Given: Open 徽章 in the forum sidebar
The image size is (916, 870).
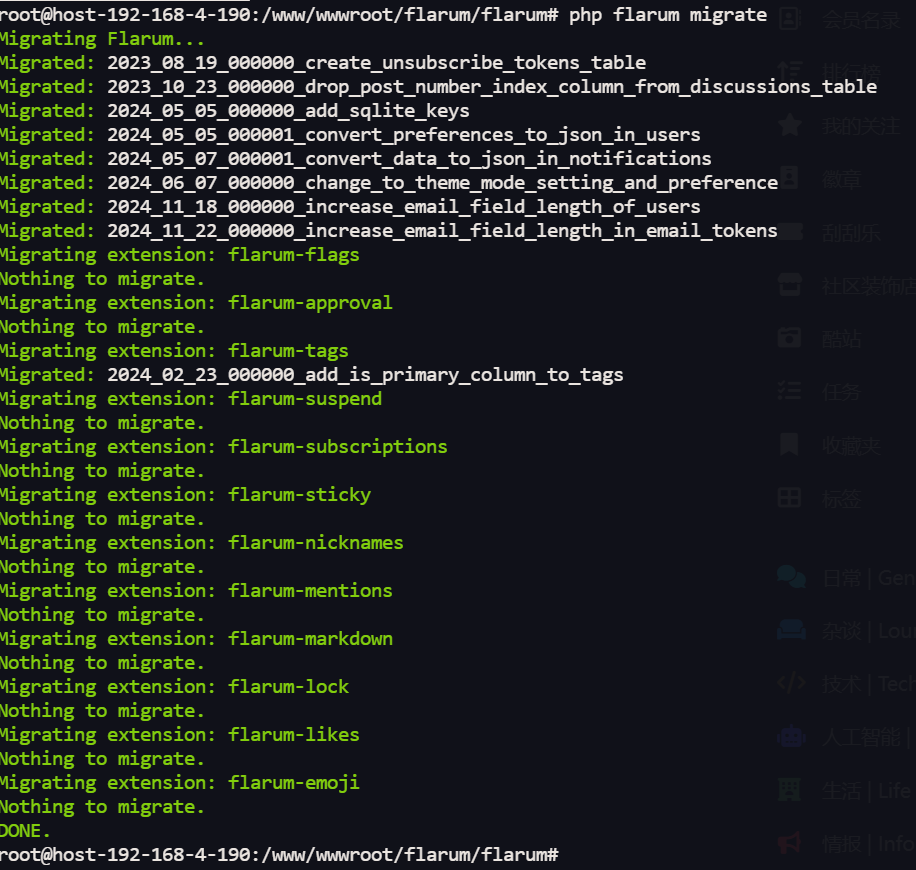Looking at the screenshot, I should (841, 179).
